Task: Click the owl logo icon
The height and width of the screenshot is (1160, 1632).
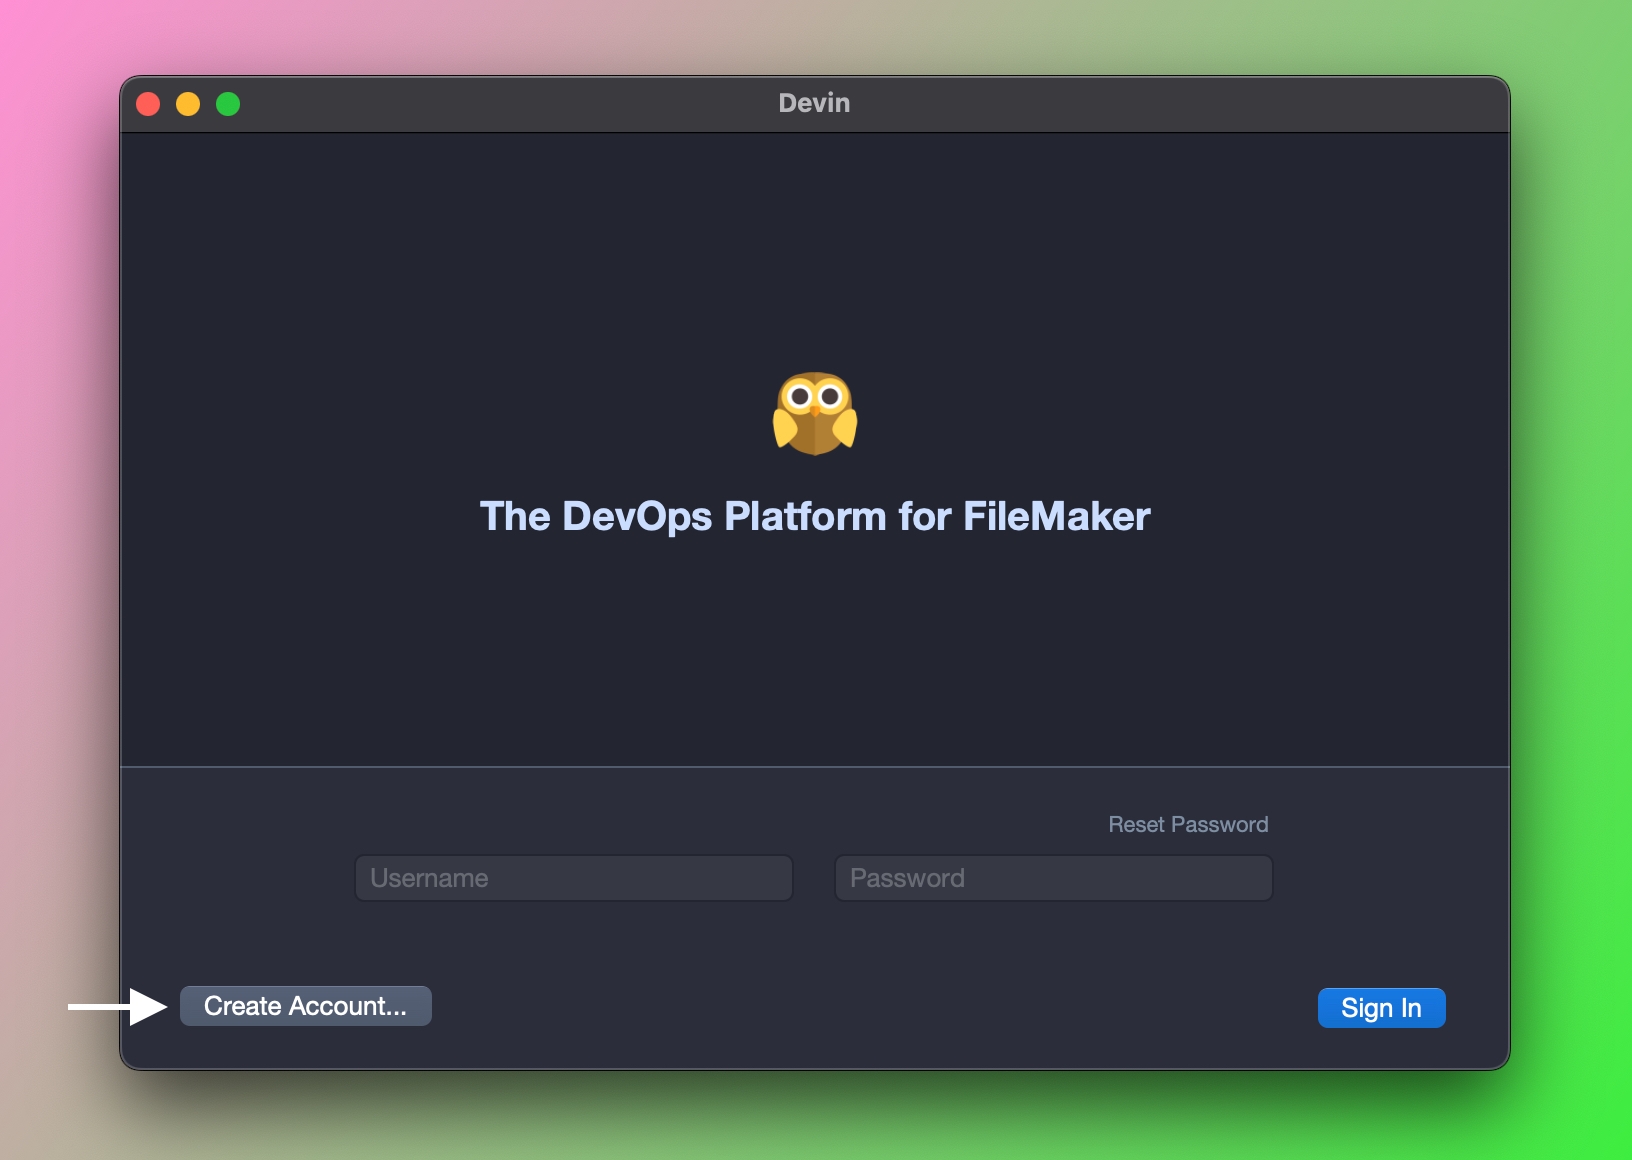Action: (x=815, y=414)
